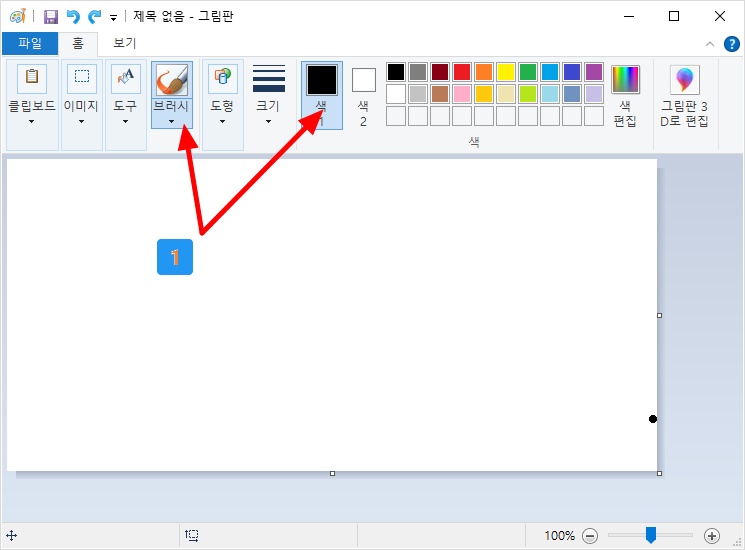Switch to the 홈 tab

[x=78, y=44]
